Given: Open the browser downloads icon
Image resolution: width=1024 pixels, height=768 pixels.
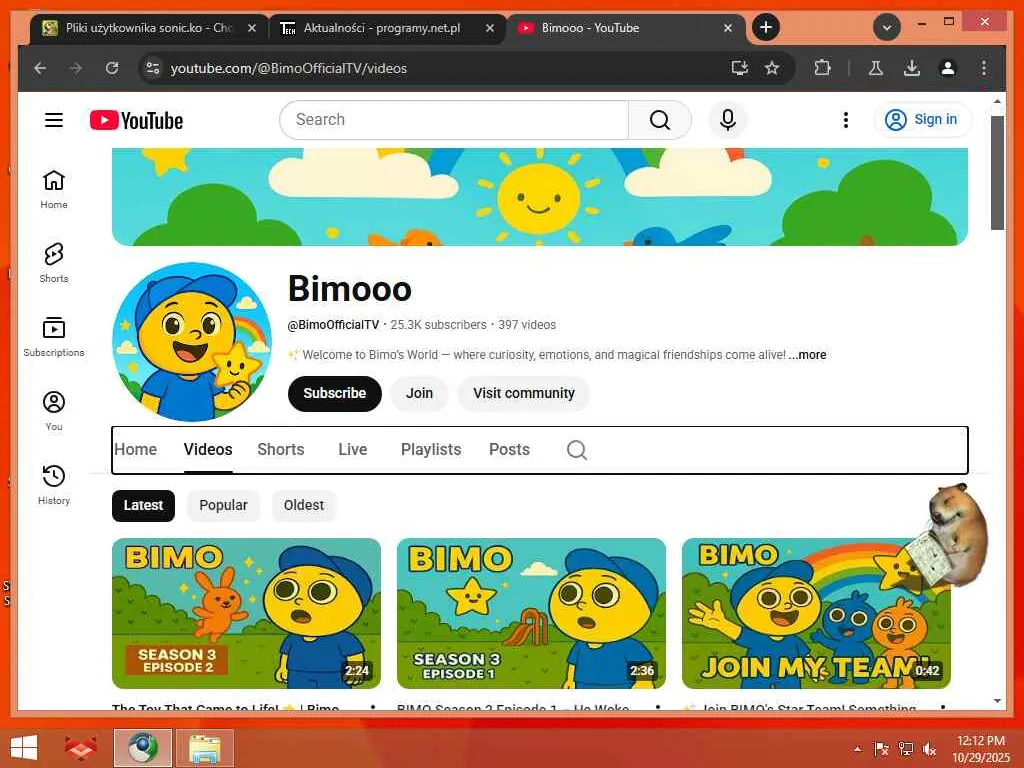Looking at the screenshot, I should tap(912, 68).
